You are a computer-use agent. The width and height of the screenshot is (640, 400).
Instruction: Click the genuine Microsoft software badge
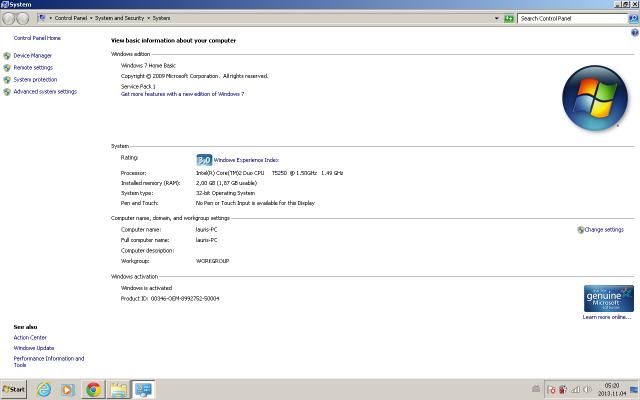pyautogui.click(x=608, y=298)
